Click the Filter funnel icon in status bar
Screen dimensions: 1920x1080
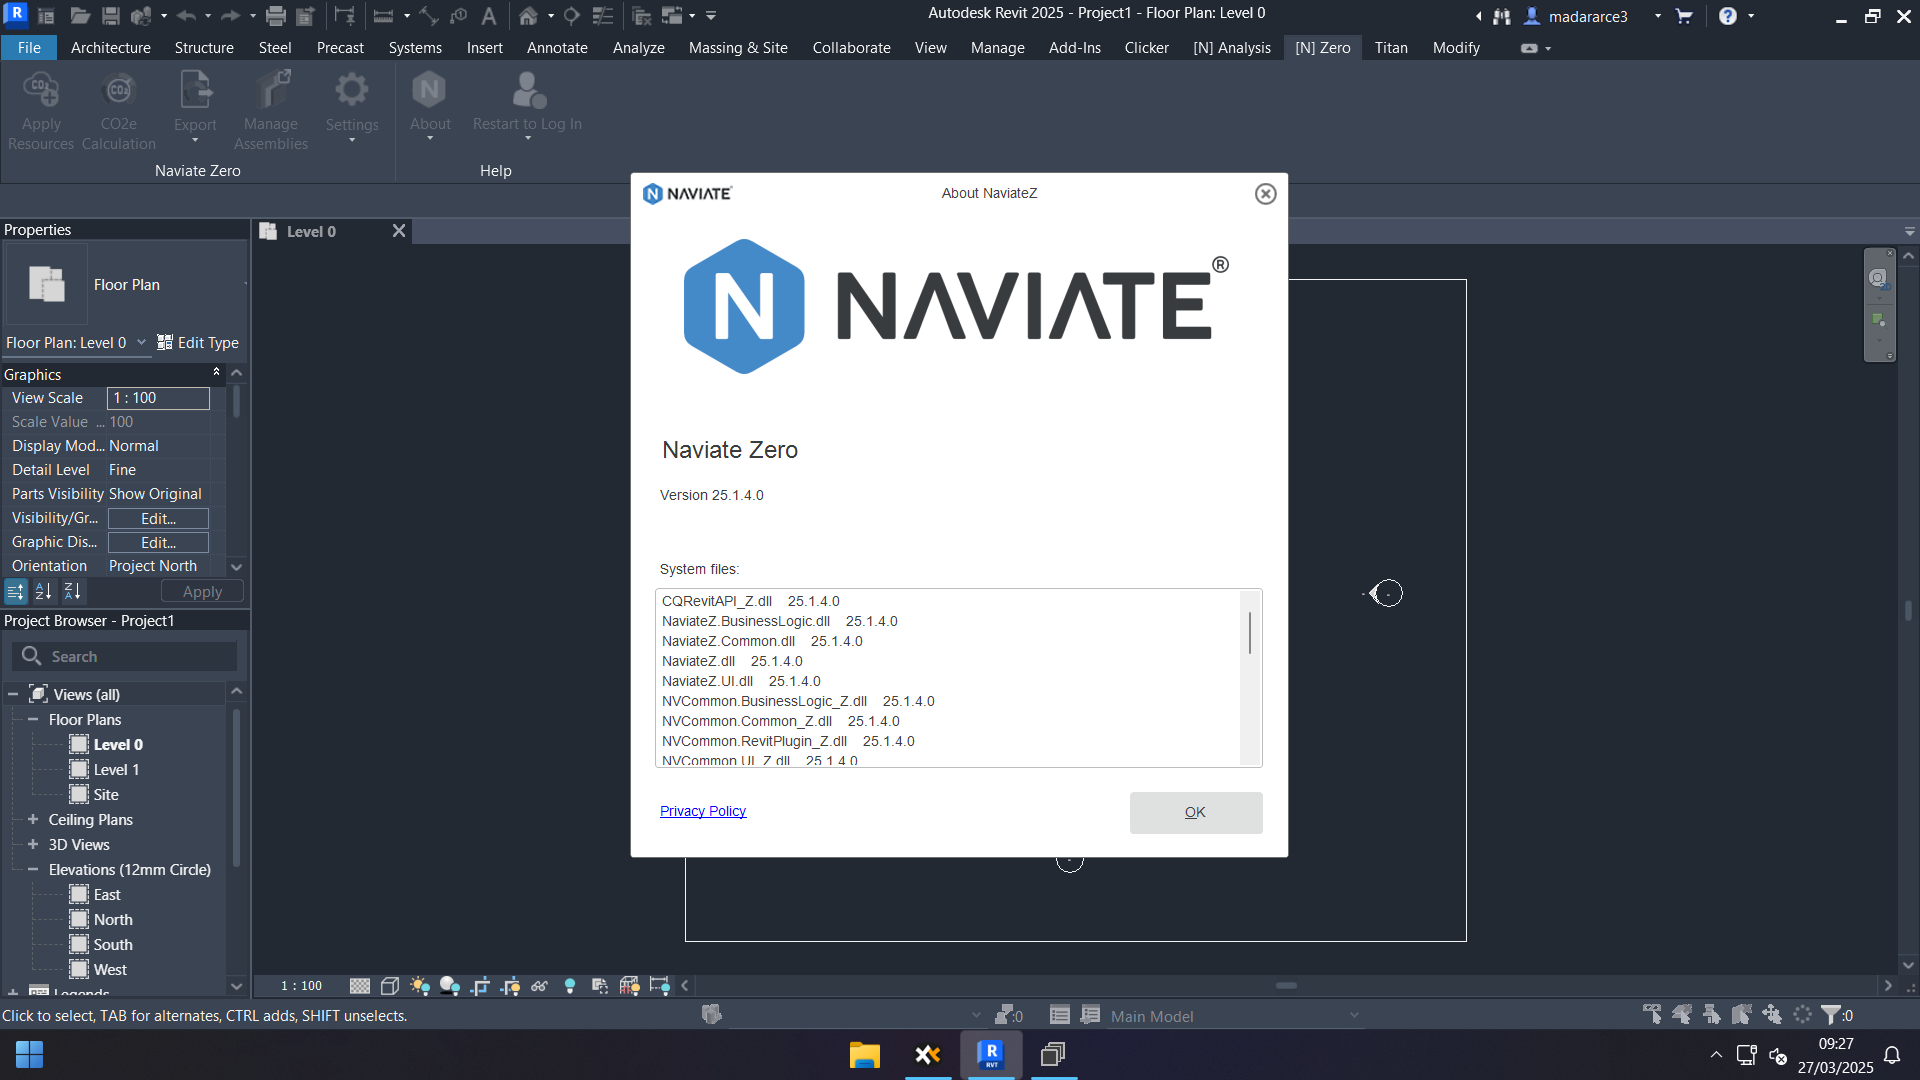tap(1831, 1015)
